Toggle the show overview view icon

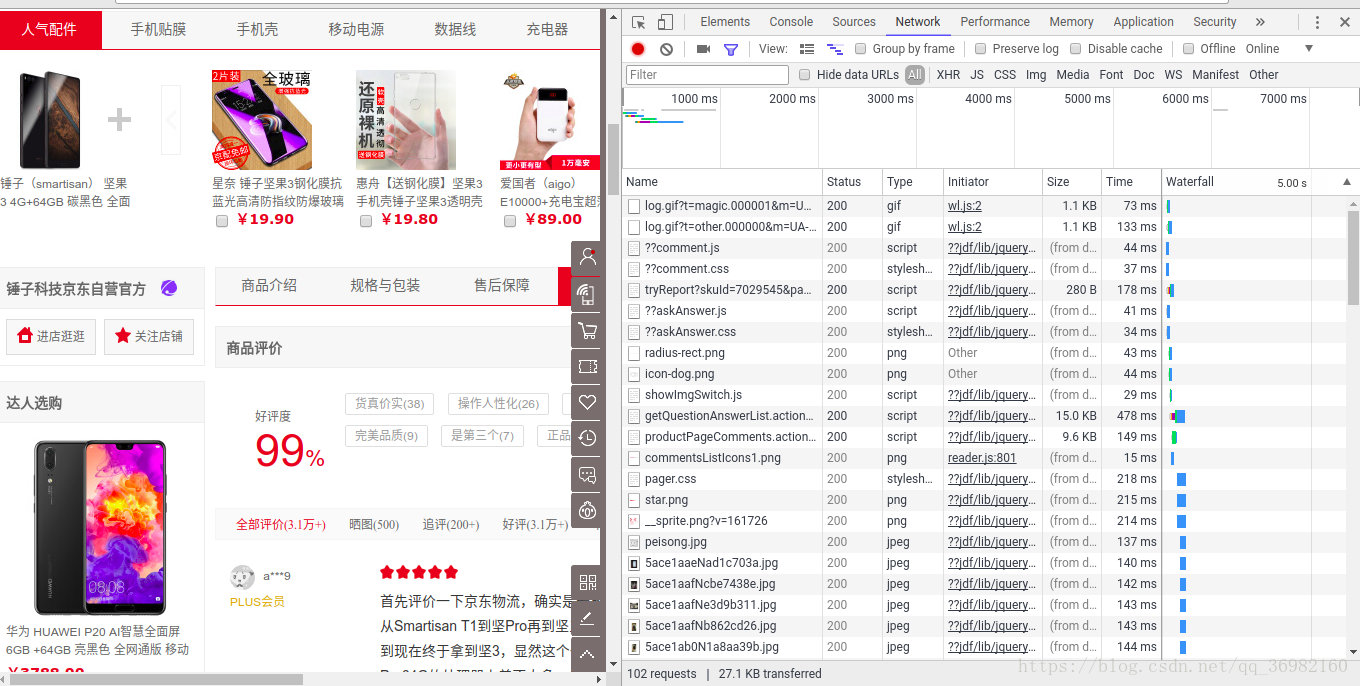[834, 49]
